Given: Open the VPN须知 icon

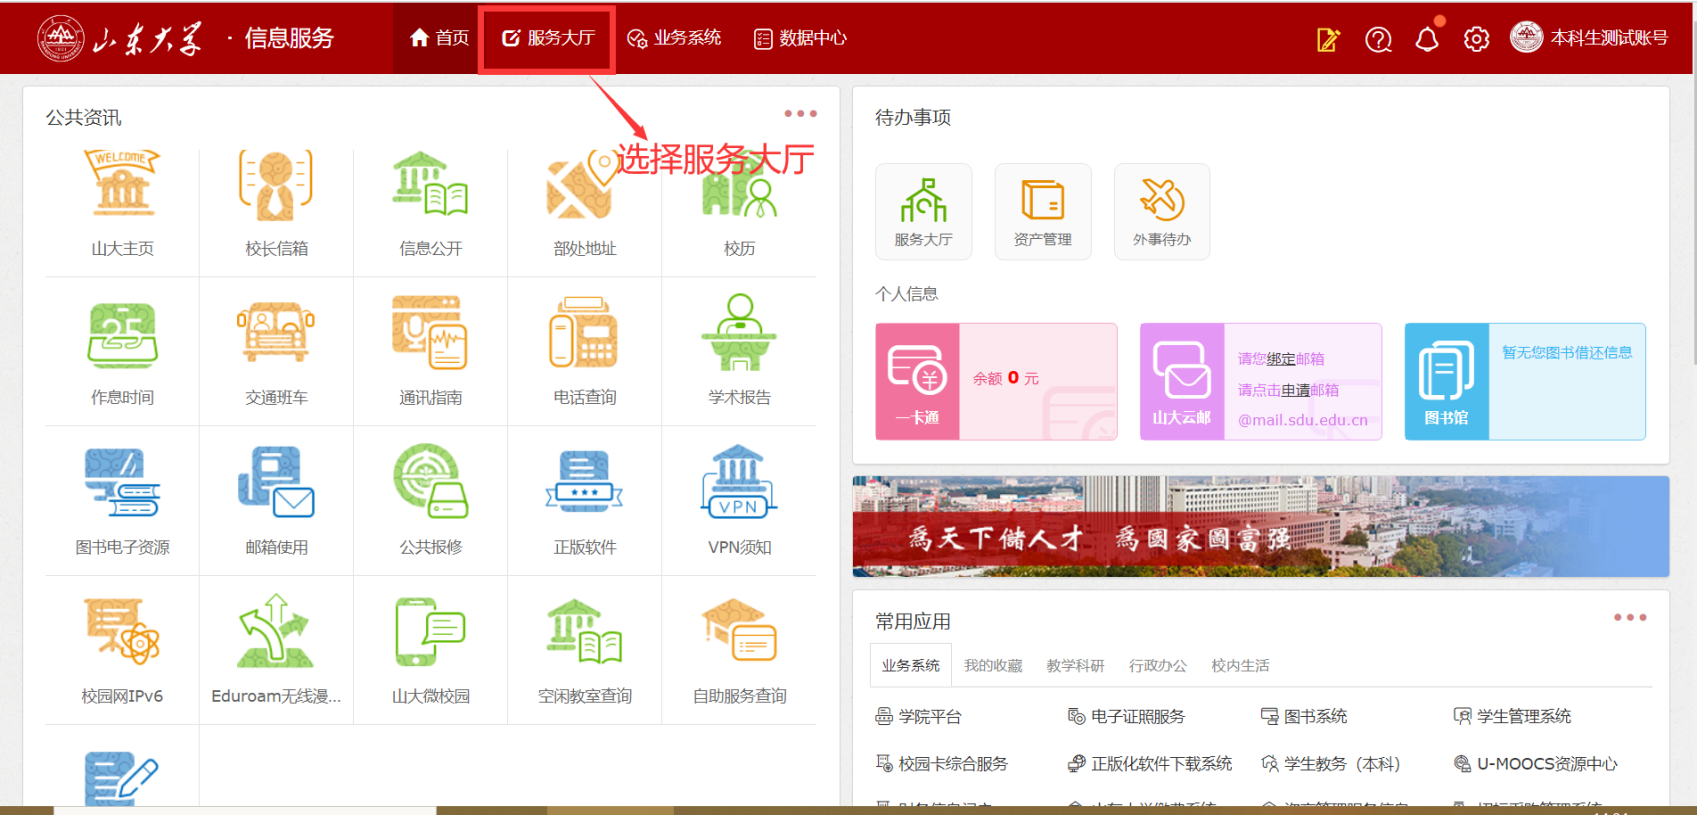Looking at the screenshot, I should 739,482.
